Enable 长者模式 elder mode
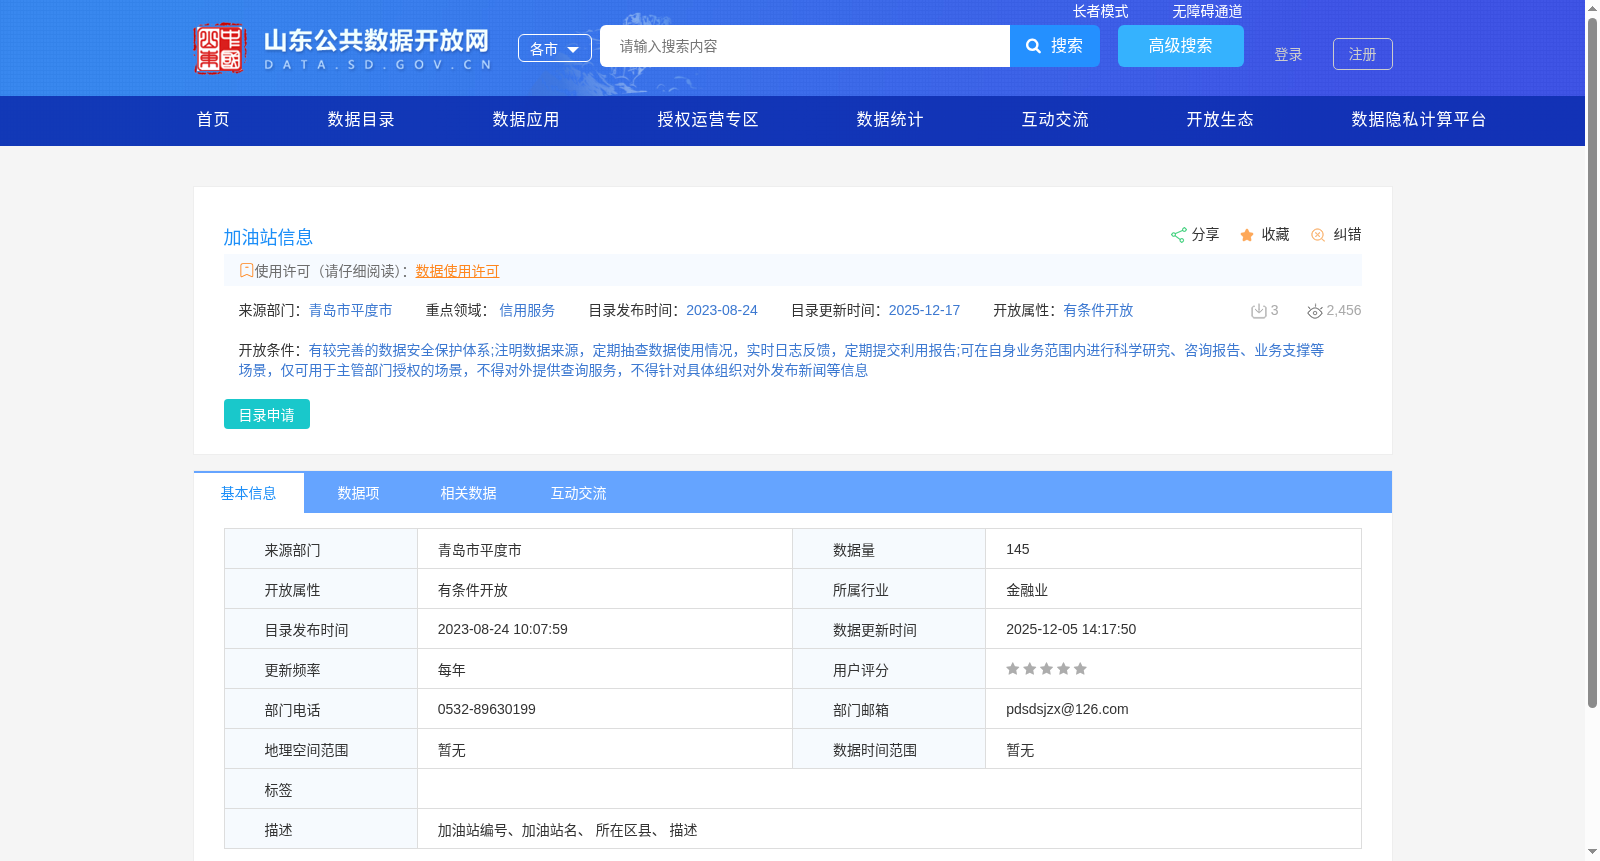The height and width of the screenshot is (861, 1600). coord(1100,11)
